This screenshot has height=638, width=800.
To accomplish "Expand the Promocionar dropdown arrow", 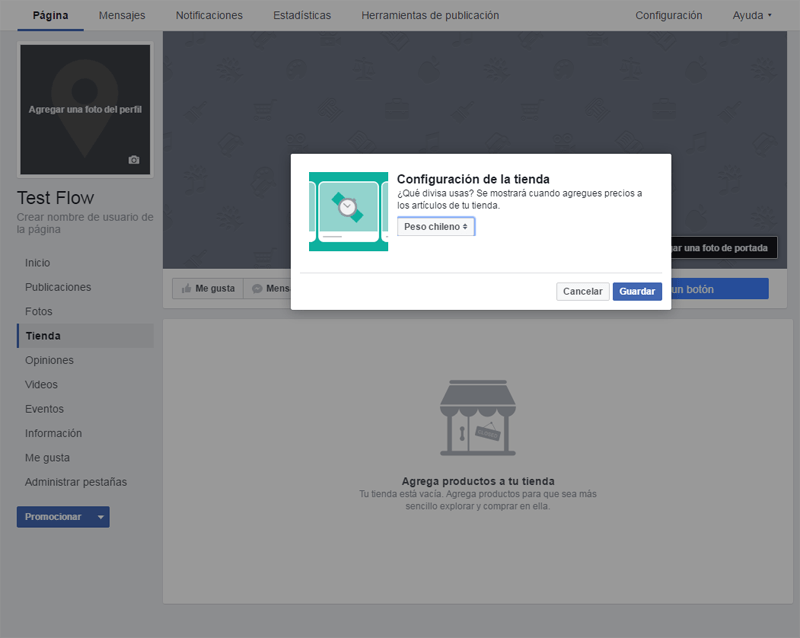I will tap(101, 517).
